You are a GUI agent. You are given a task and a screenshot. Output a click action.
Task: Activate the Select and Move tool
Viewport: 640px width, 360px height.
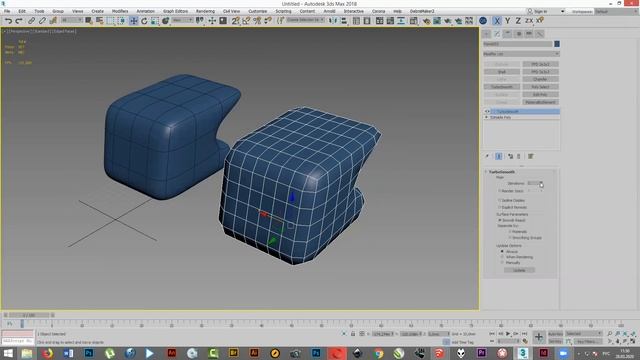133,21
